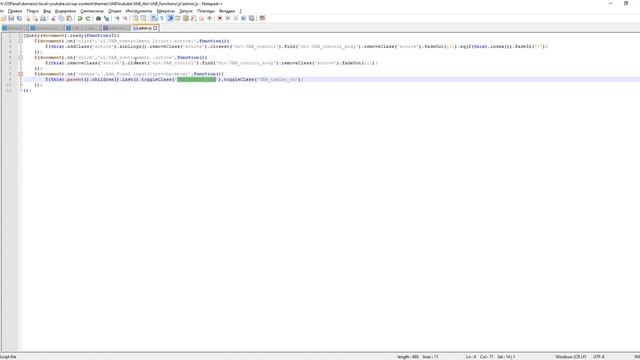Stop macro recording toolbar icon
Image resolution: width=640 pixels, height=360 pixels.
(x=228, y=18)
